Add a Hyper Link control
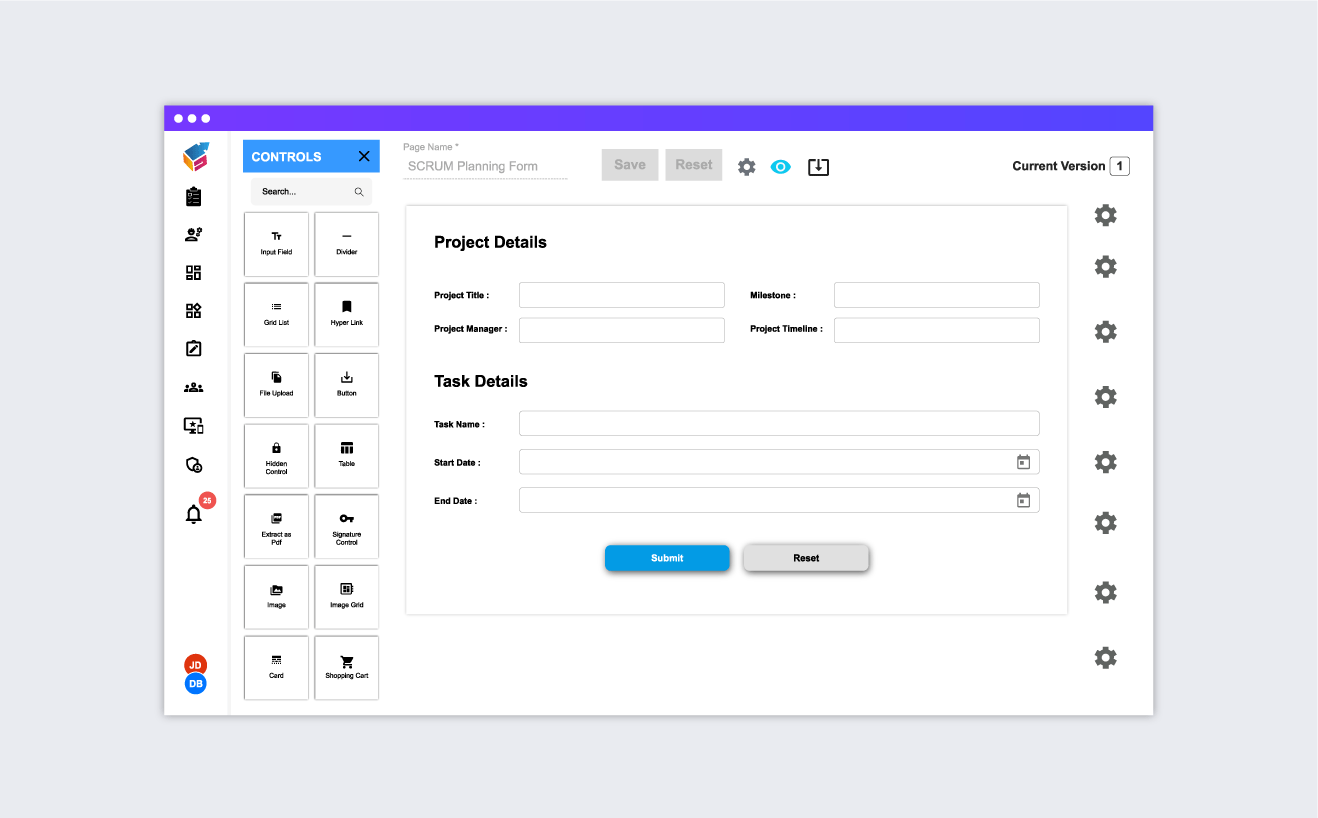The width and height of the screenshot is (1318, 818). click(346, 314)
